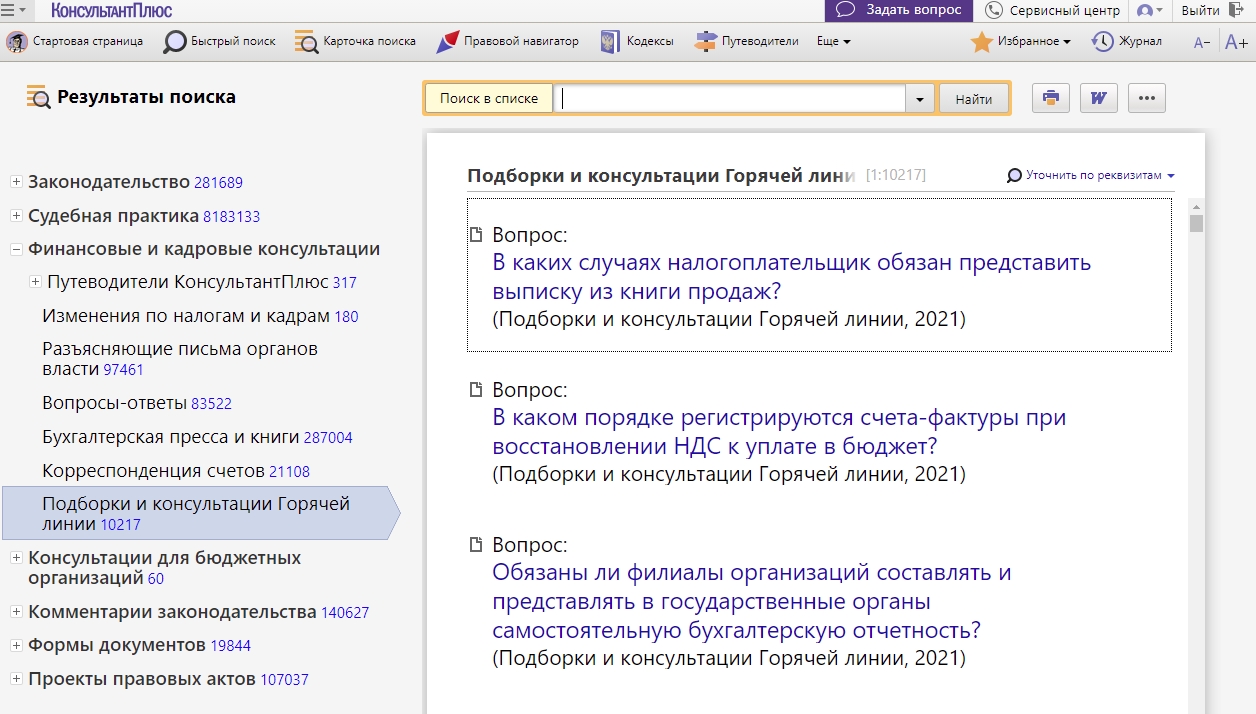This screenshot has height=714, width=1256.
Task: Expand Проекты правовых актов node
Action: 16,678
